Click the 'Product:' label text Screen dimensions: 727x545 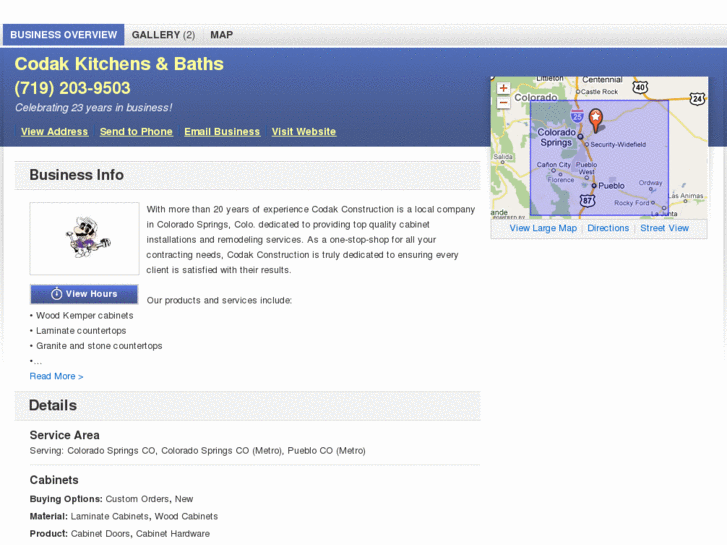[x=49, y=534]
